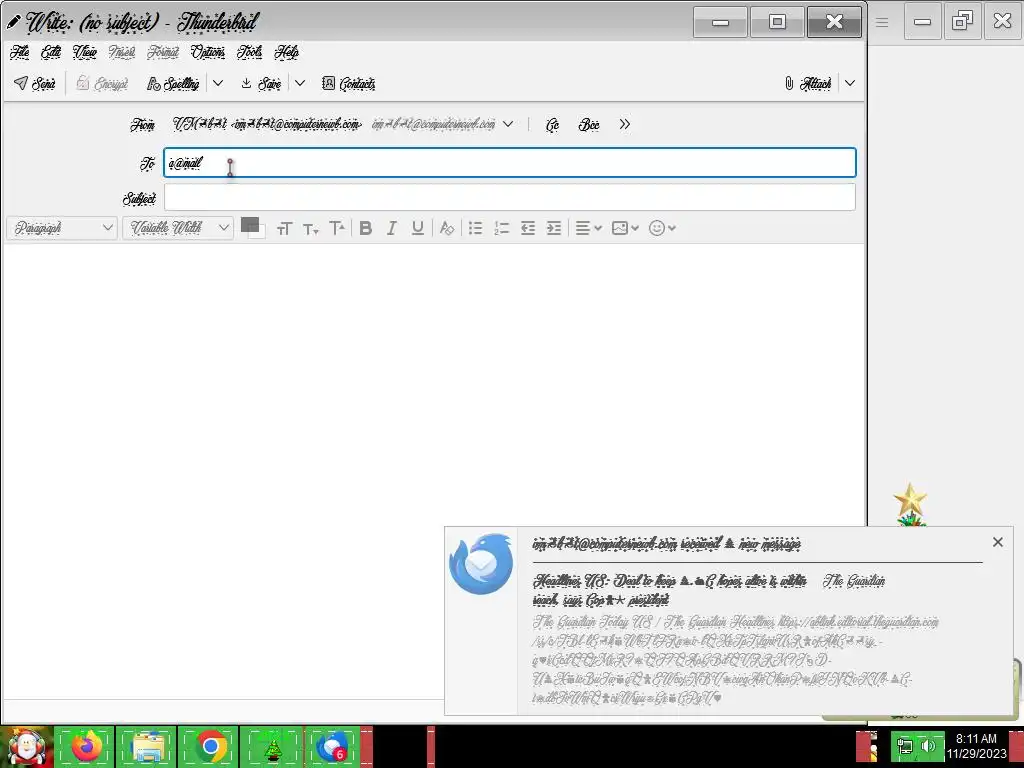Add a Cc address field
The image size is (1024, 768).
(x=552, y=125)
